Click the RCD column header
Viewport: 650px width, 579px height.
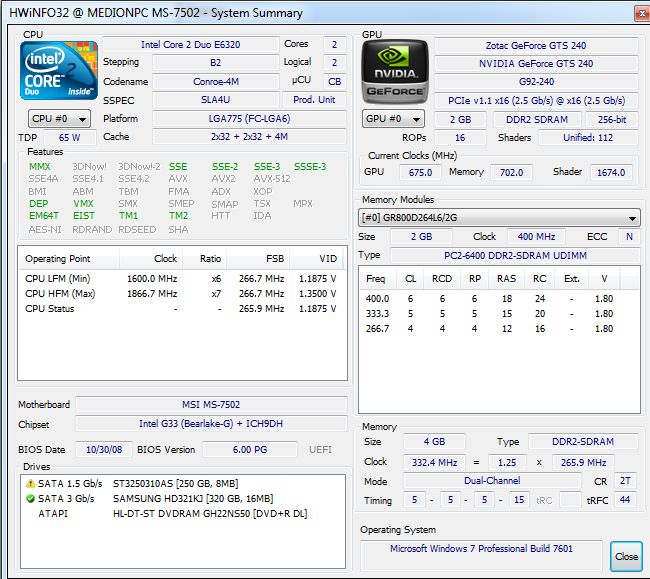(442, 279)
